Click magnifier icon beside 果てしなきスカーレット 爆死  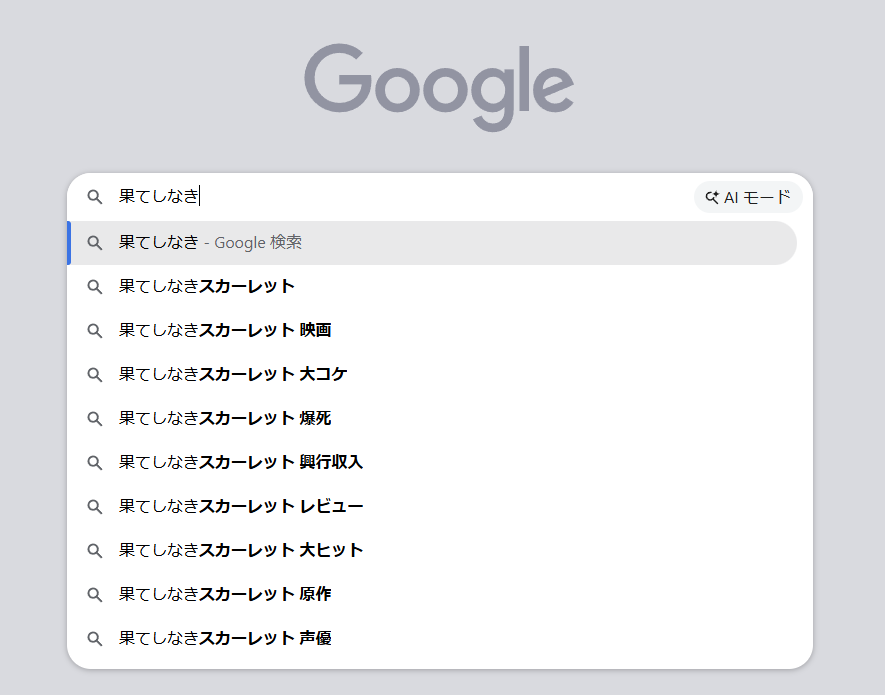(95, 418)
